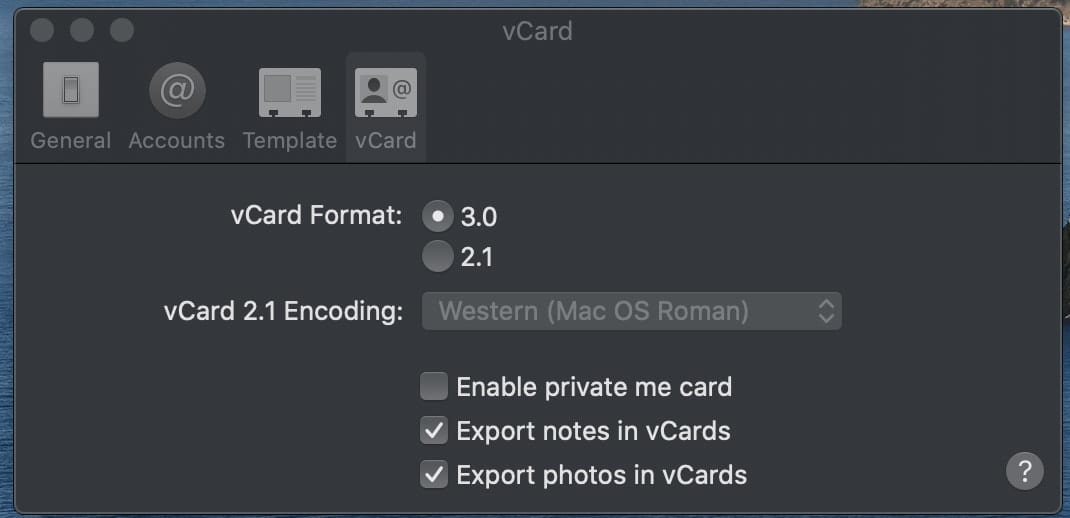Open the General preferences icon
The height and width of the screenshot is (518, 1070).
[70, 91]
